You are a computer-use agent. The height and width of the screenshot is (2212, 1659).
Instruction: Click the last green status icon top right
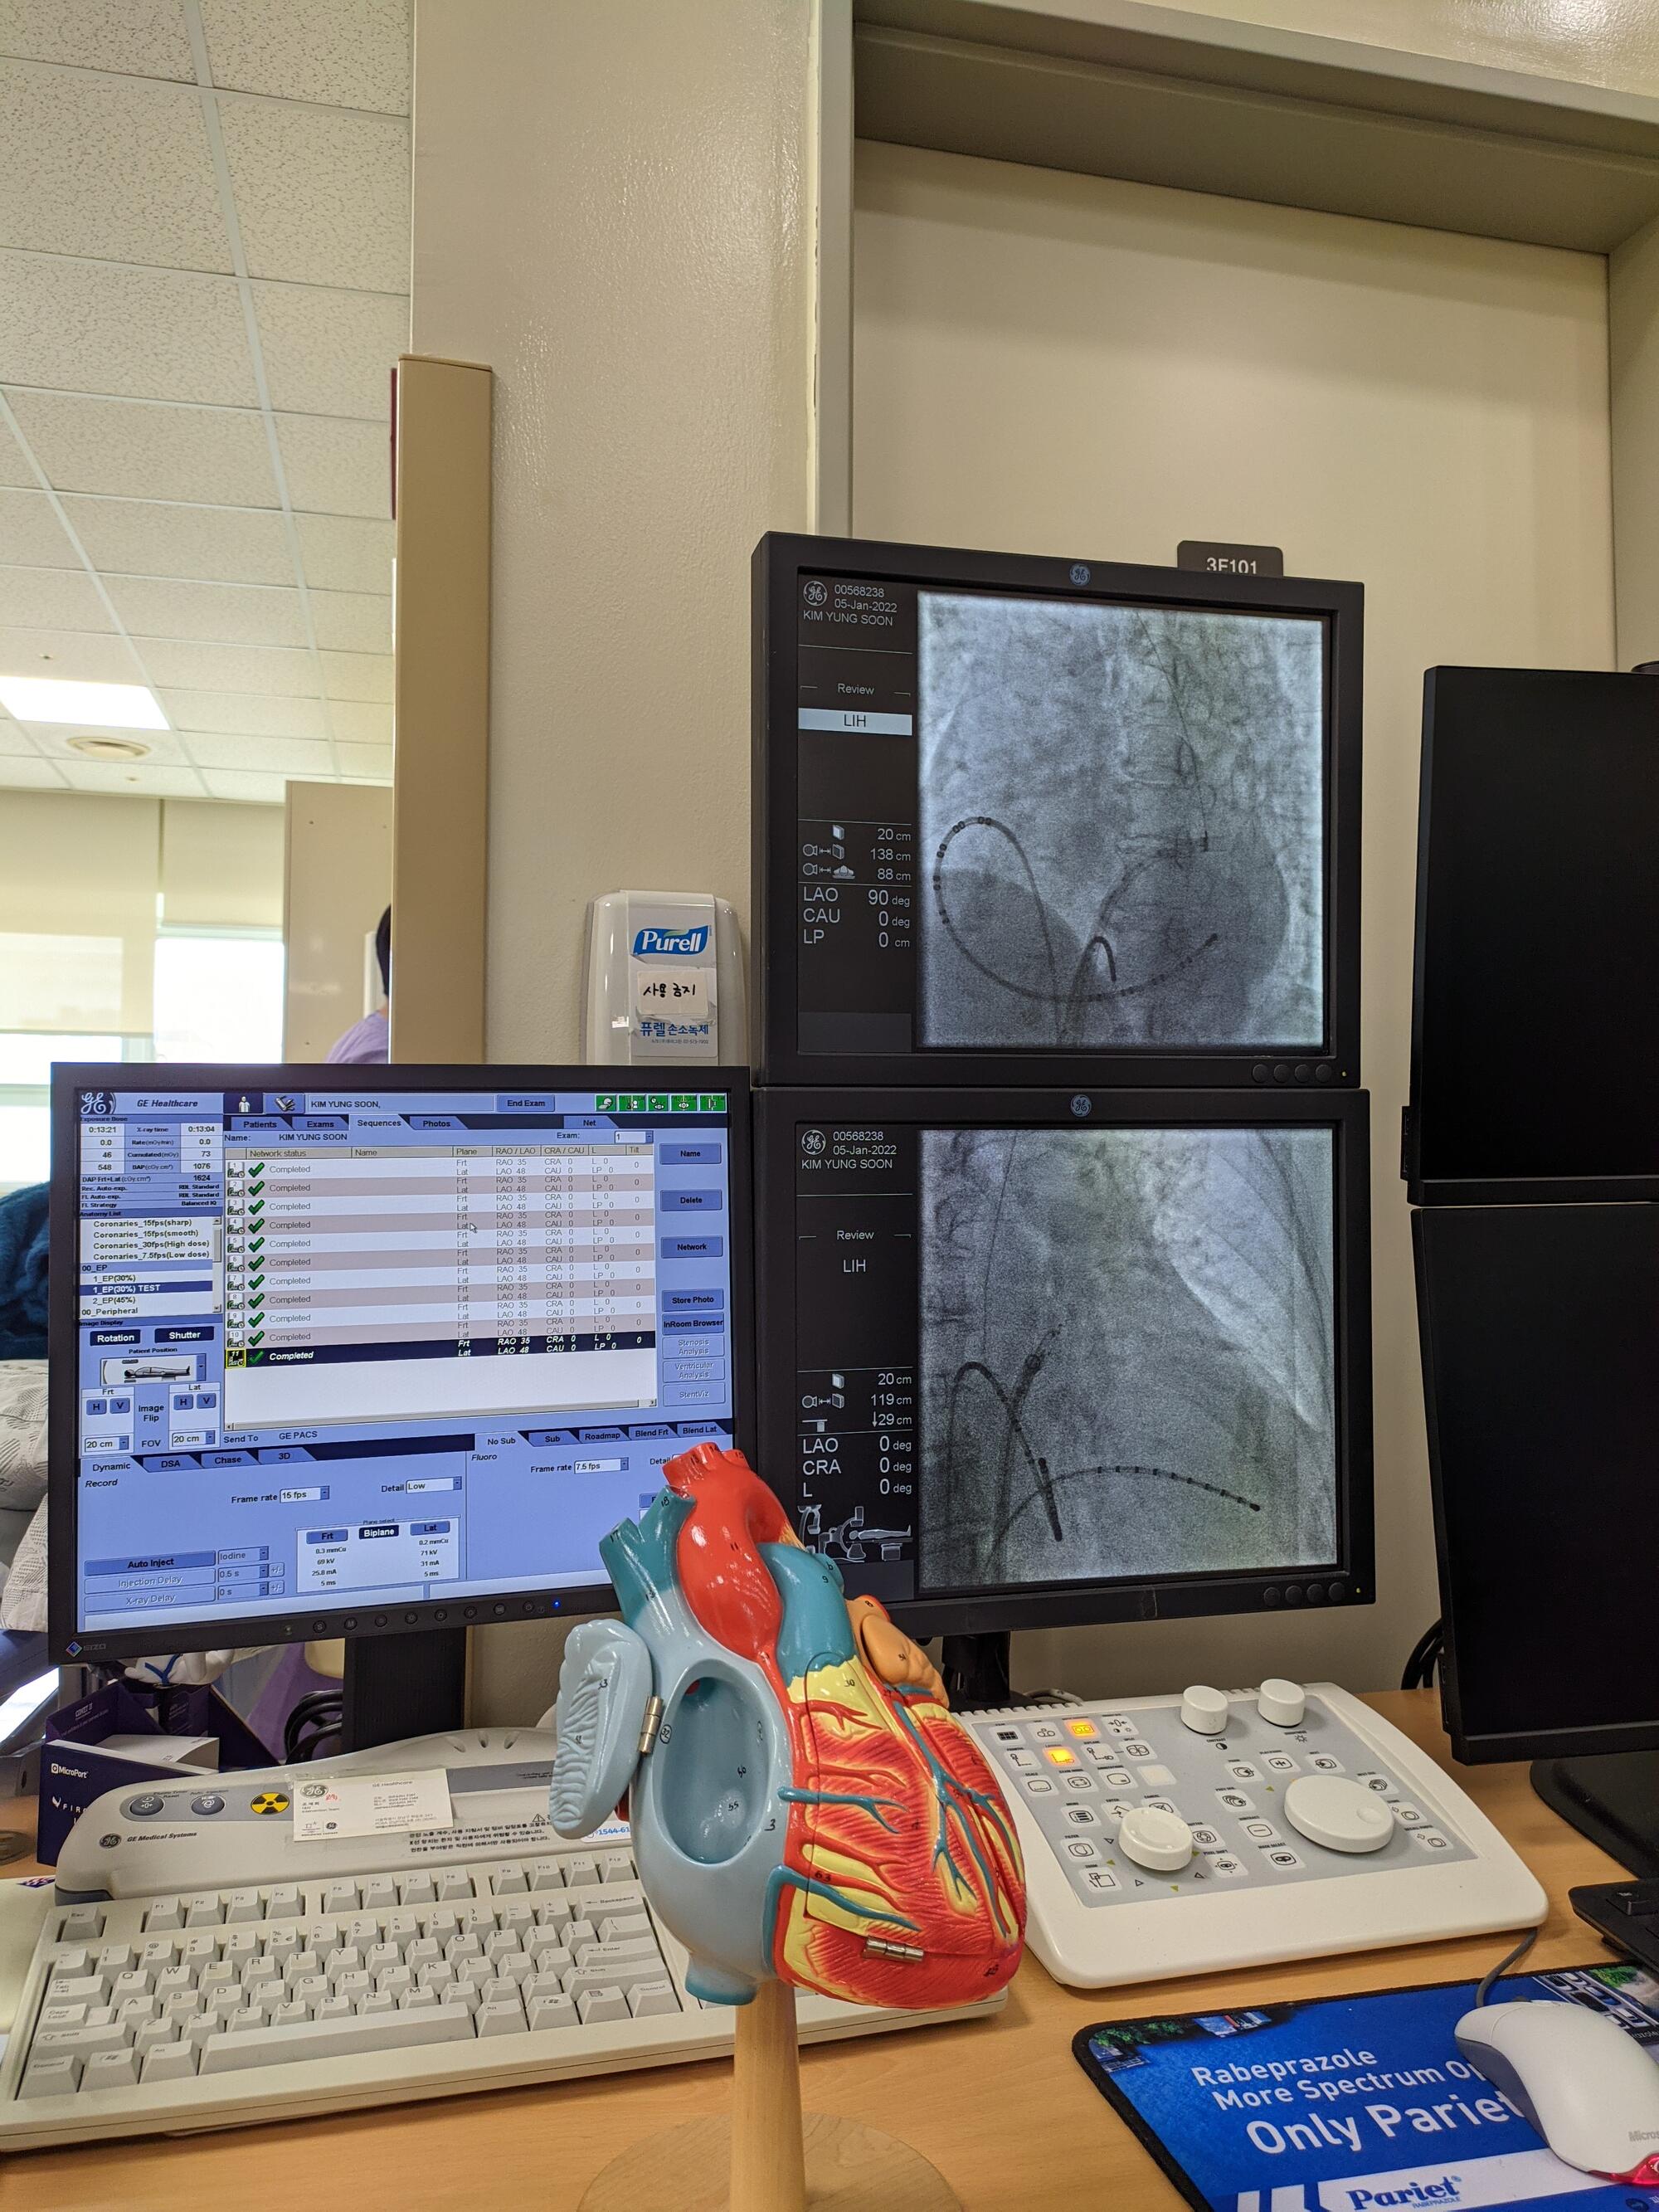712,1103
